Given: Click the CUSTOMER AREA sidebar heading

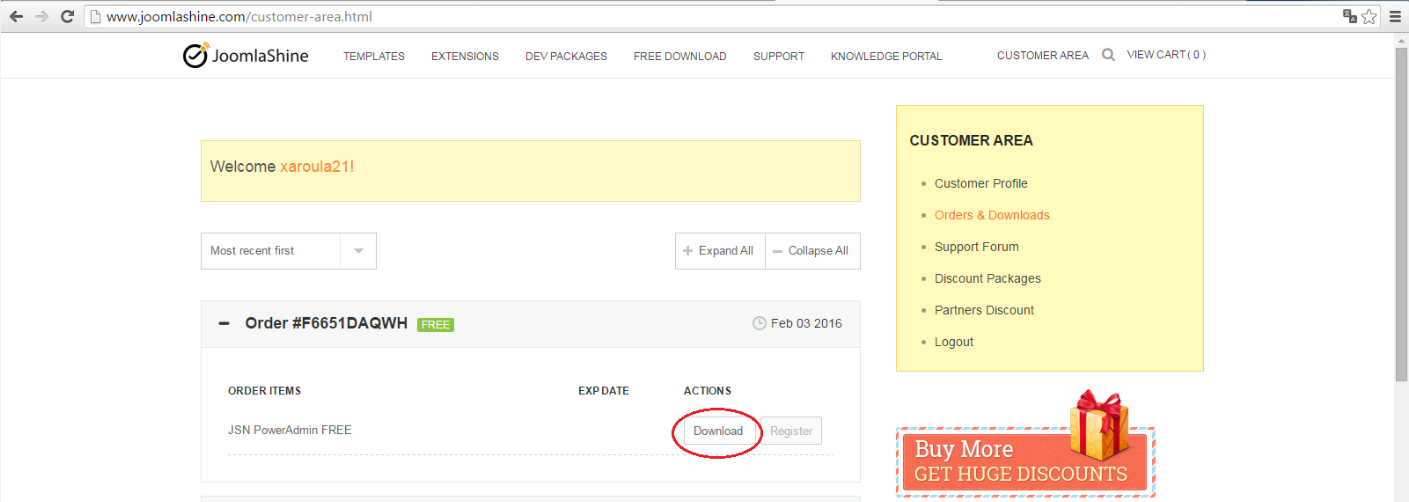Looking at the screenshot, I should pyautogui.click(x=971, y=141).
